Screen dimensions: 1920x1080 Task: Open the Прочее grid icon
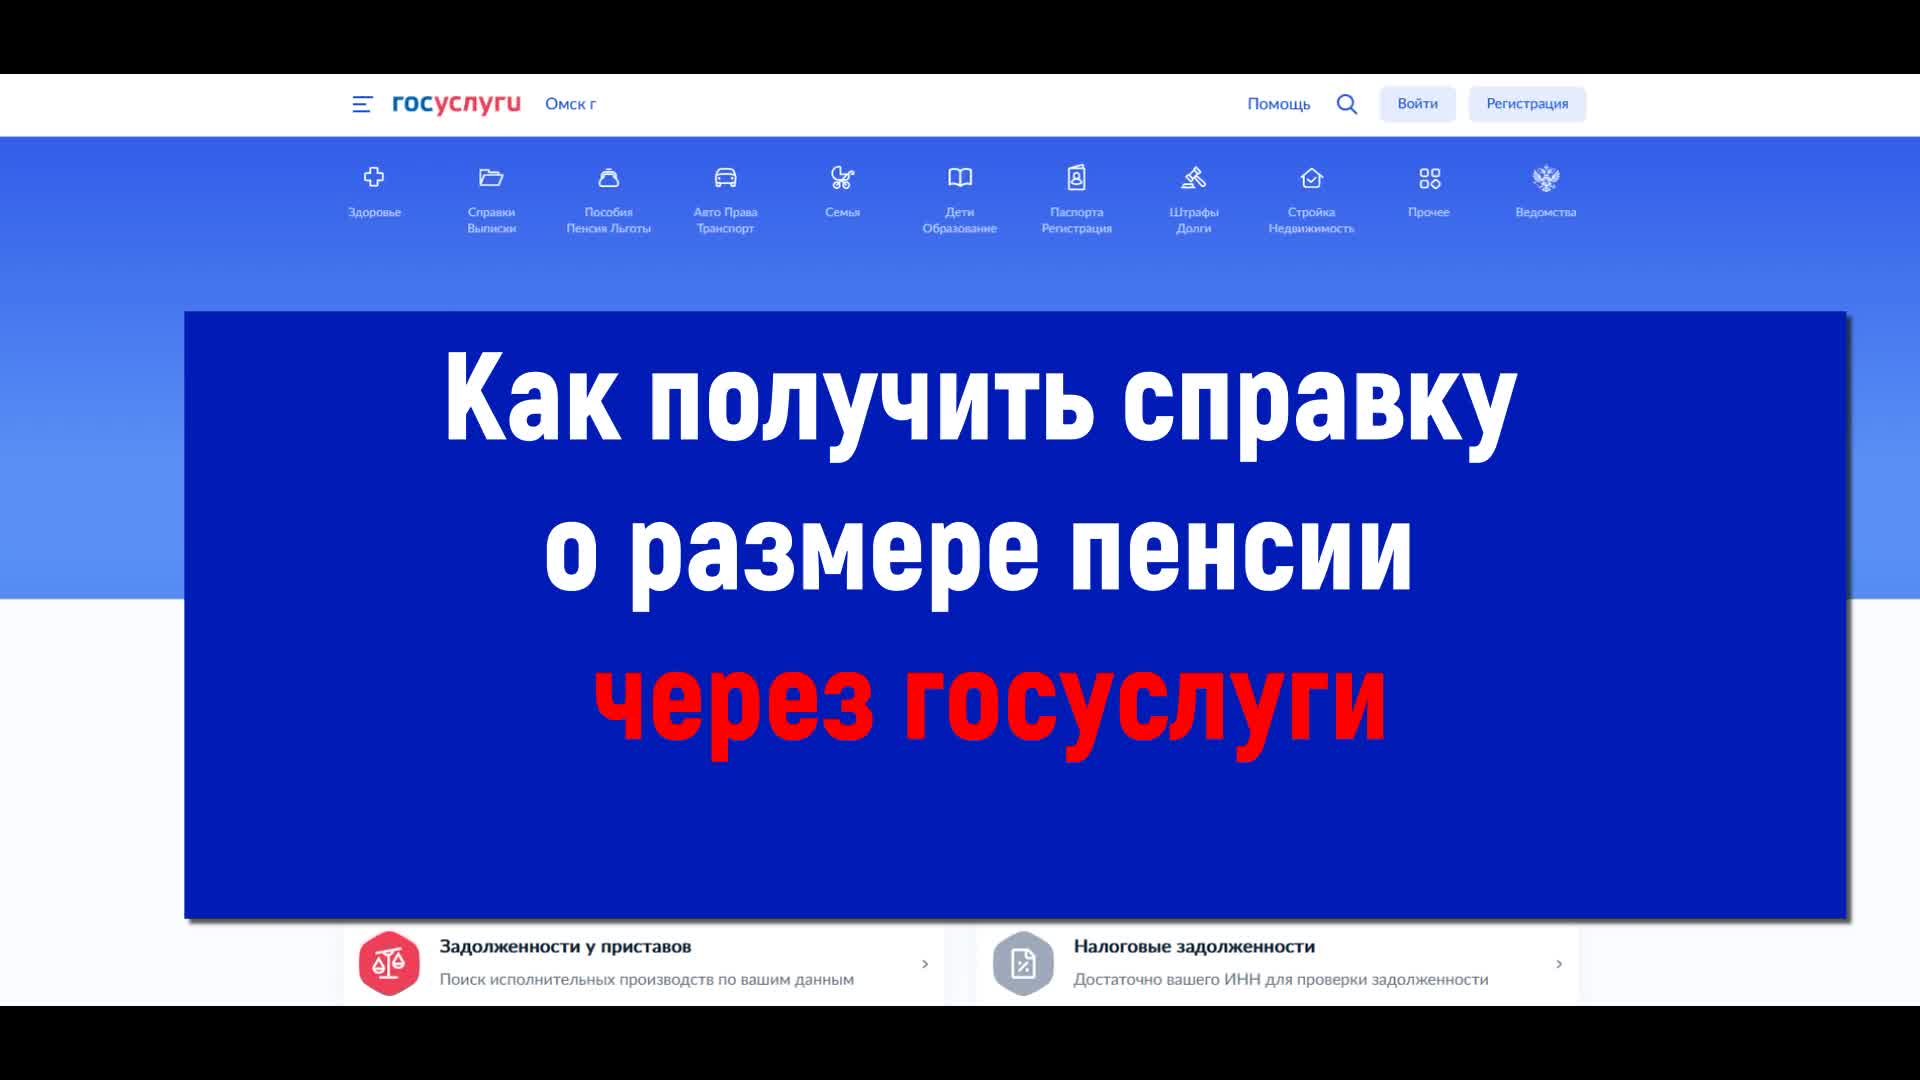pyautogui.click(x=1429, y=178)
